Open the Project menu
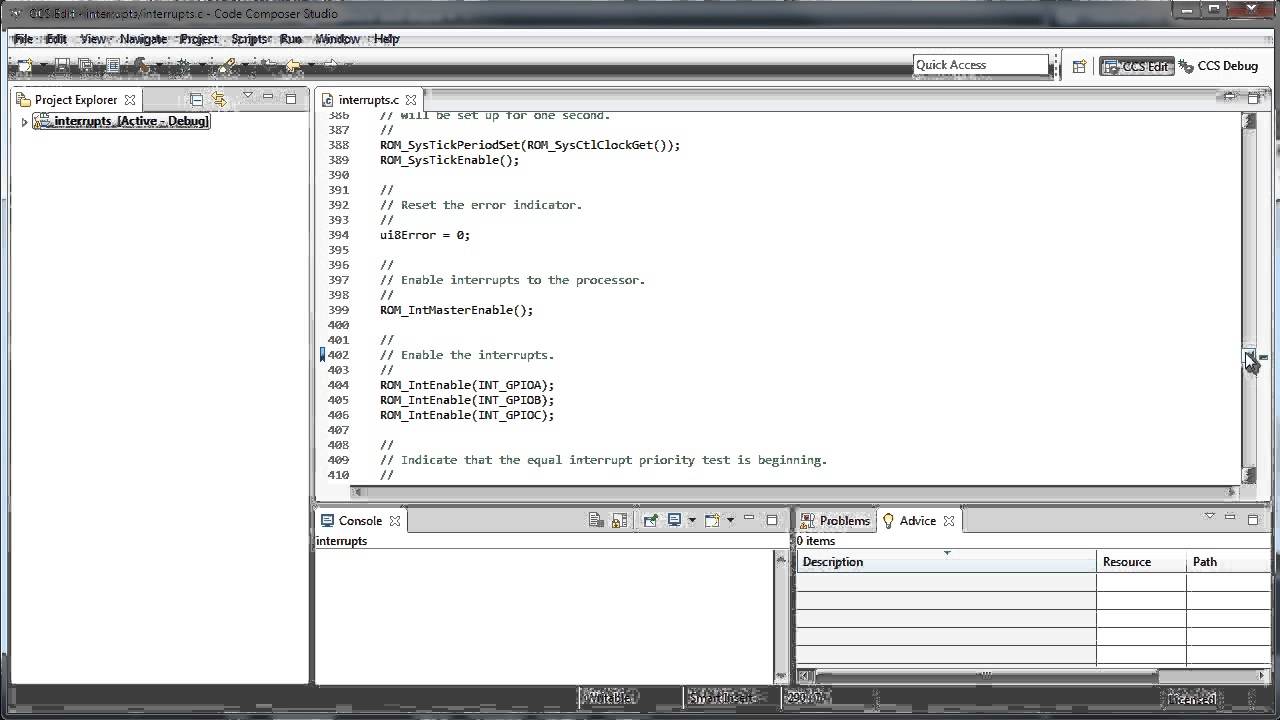 198,39
